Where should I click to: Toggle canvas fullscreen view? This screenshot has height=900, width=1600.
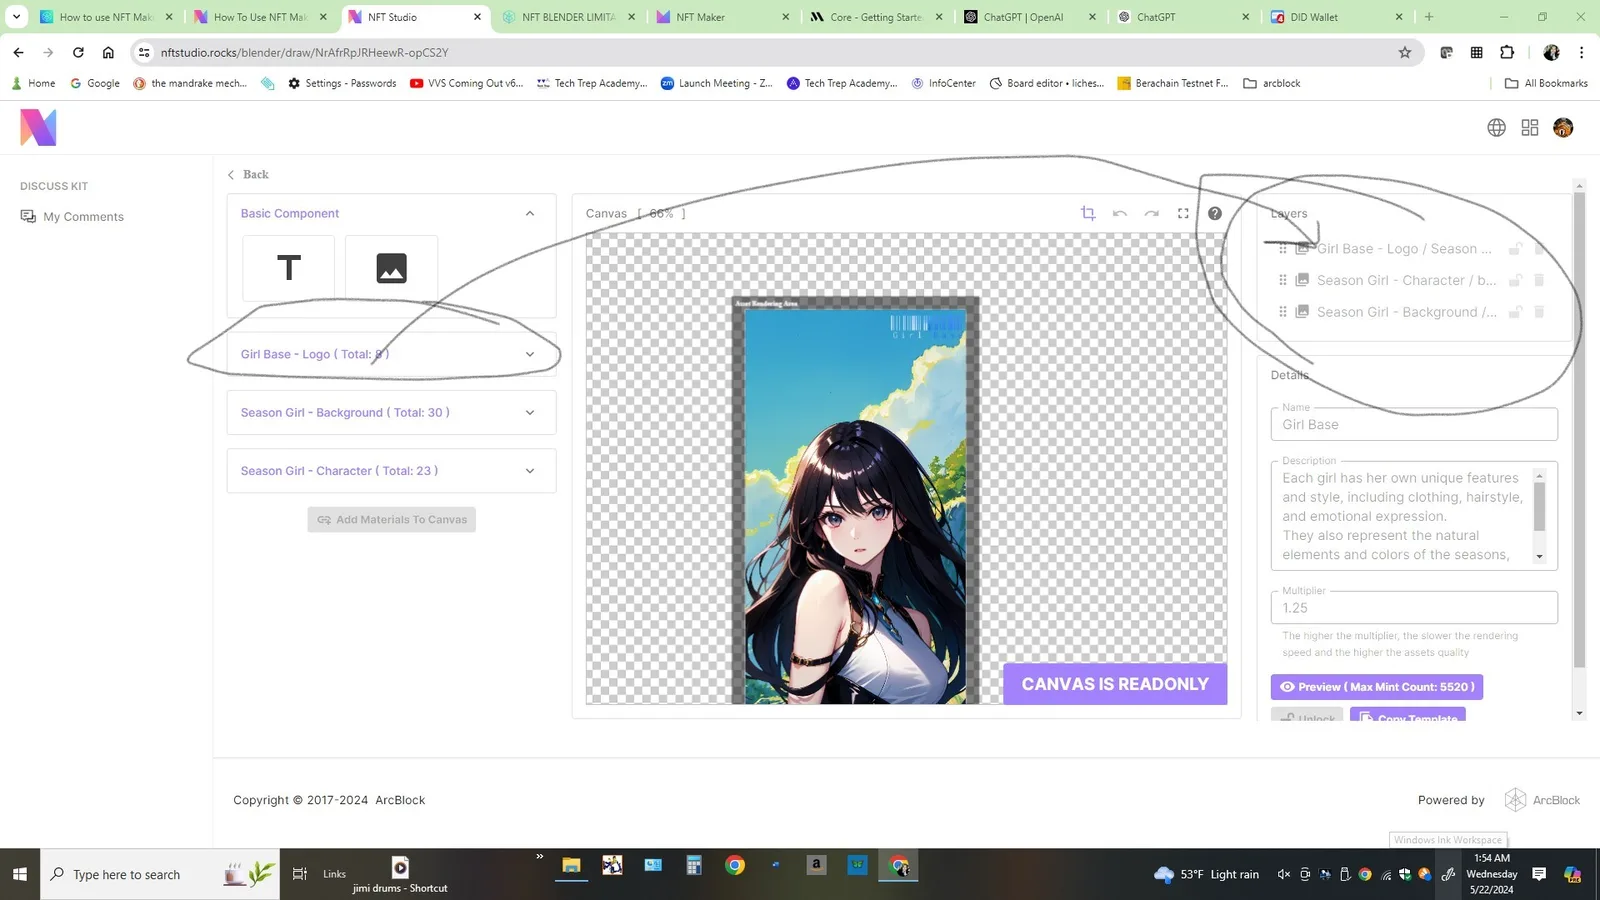point(1183,213)
